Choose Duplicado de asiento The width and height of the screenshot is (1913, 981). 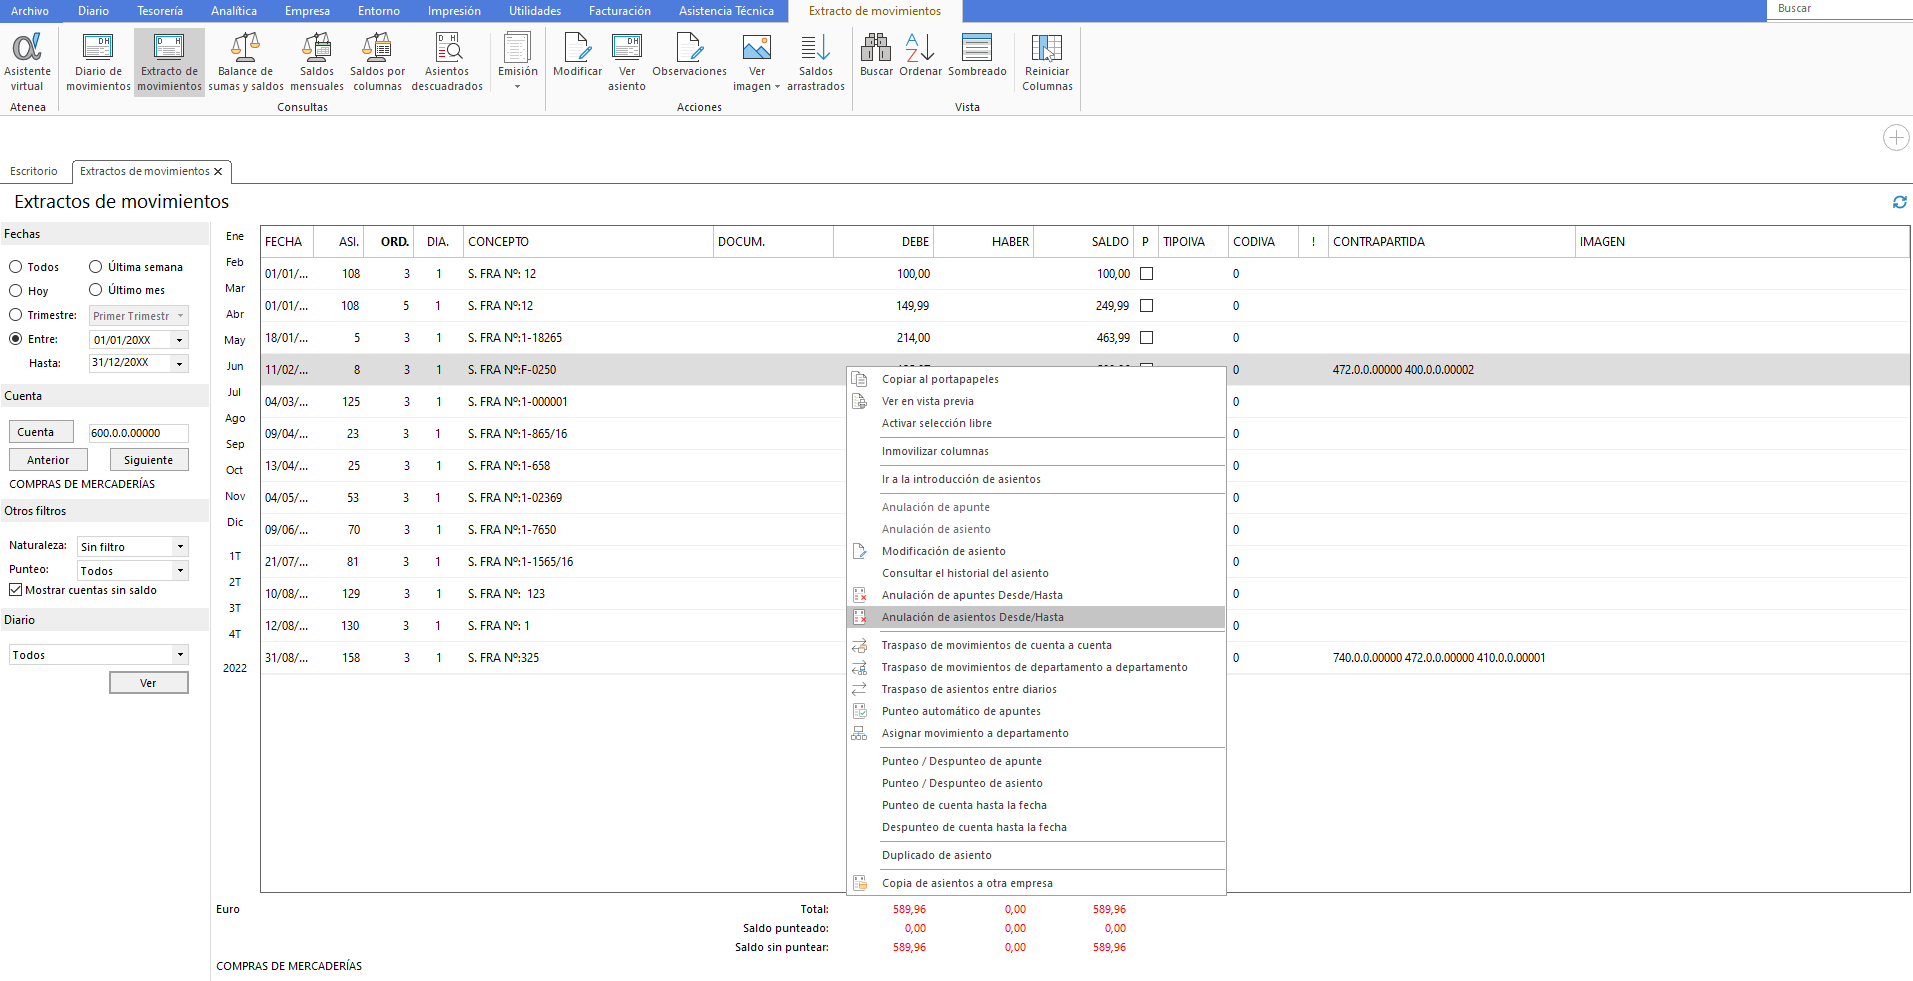point(1036,855)
